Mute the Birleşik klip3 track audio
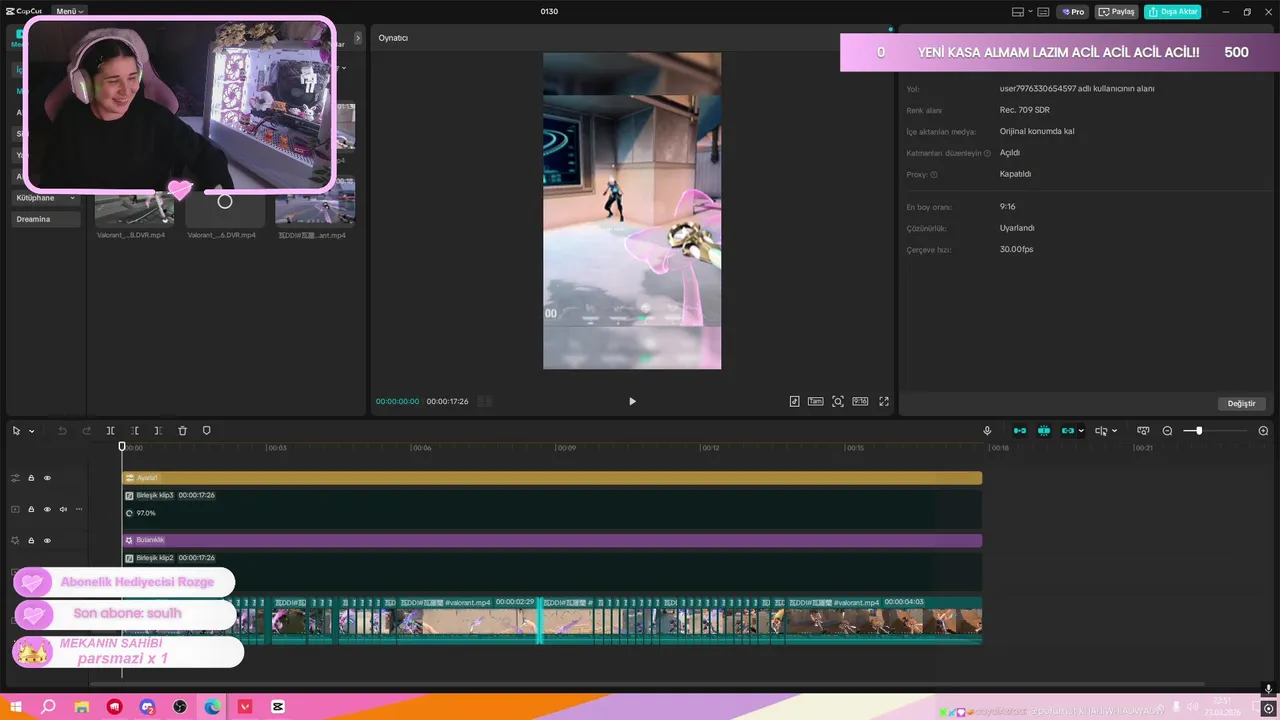Screen dimensions: 1280x720 tap(63, 509)
